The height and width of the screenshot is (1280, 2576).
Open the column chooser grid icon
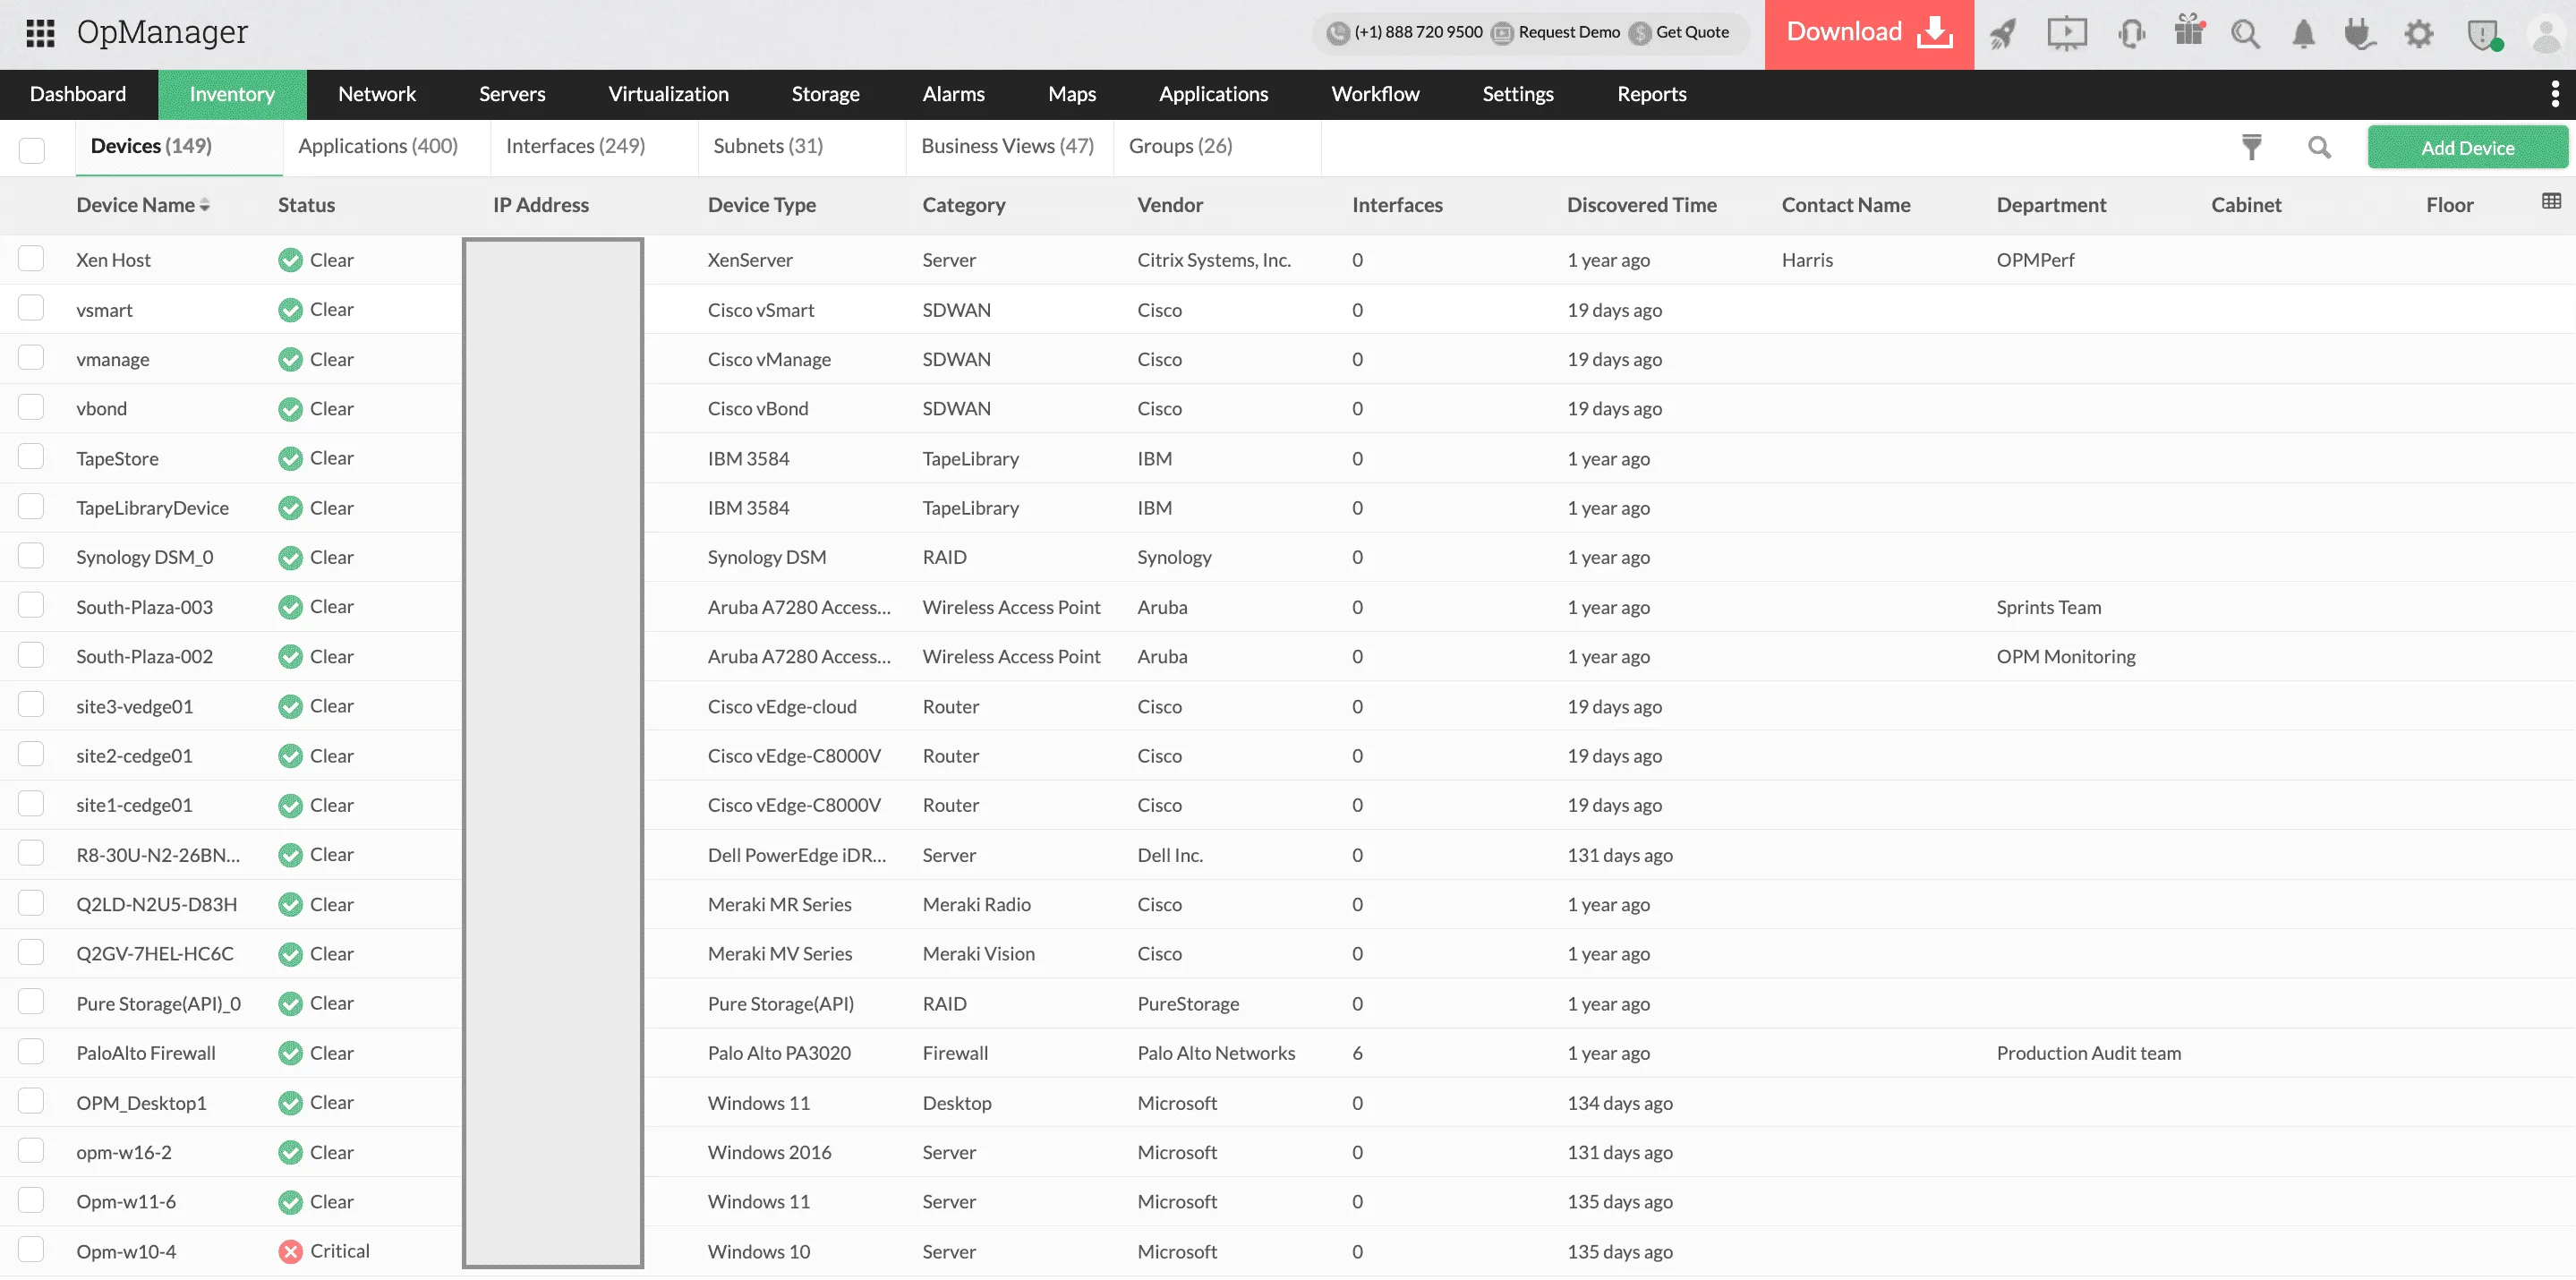pos(2551,201)
